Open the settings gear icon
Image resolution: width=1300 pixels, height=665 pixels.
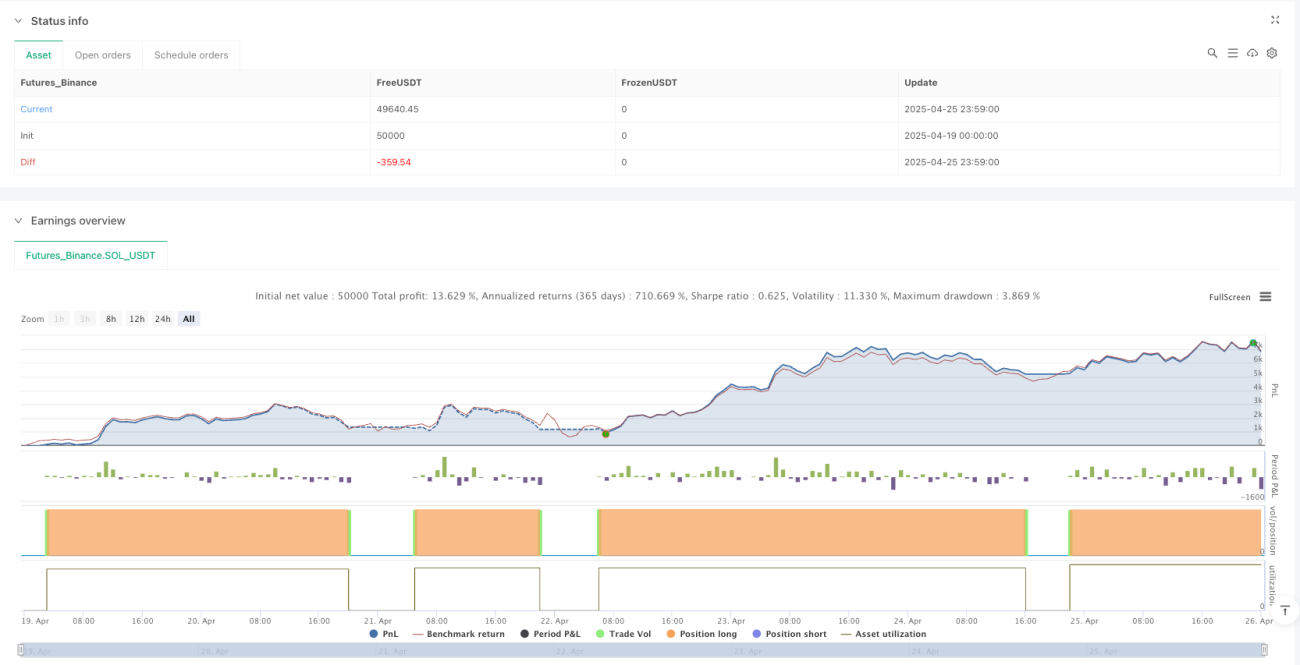coord(1272,53)
